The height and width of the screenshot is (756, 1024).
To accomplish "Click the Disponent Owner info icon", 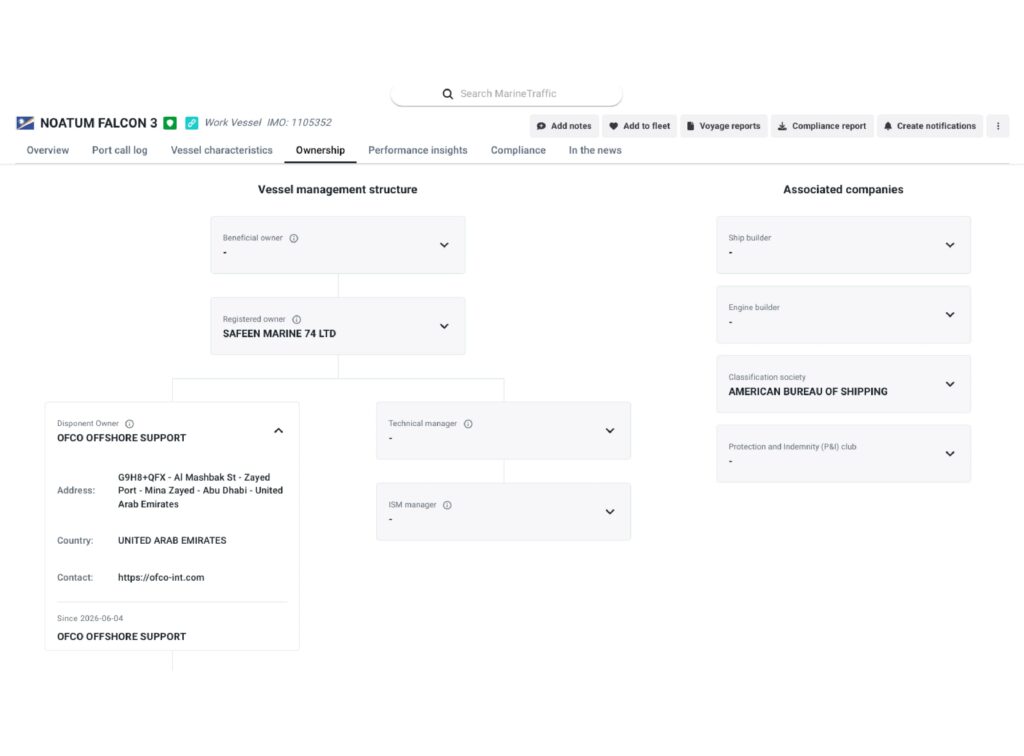I will pos(129,424).
